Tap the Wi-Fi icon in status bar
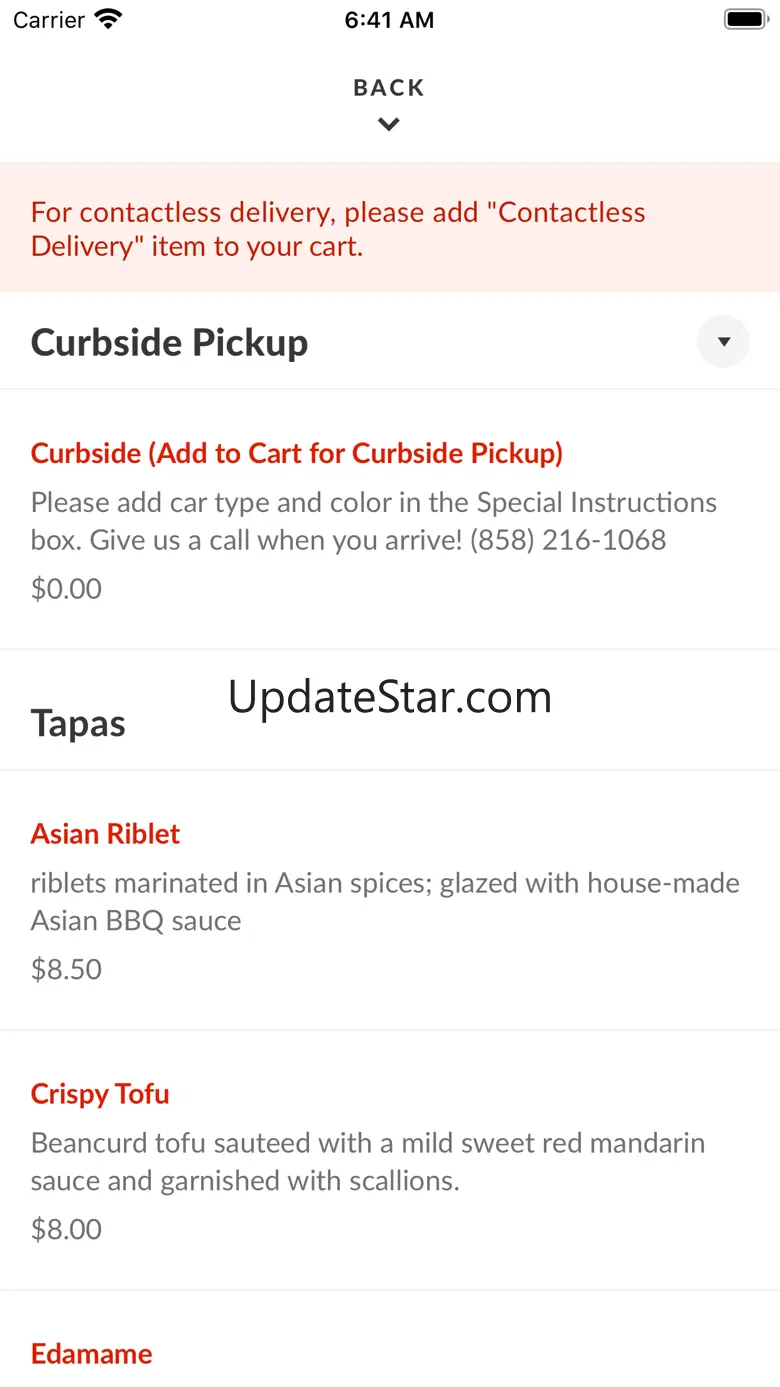Screen dimensions: 780x1387 [x=107, y=19]
